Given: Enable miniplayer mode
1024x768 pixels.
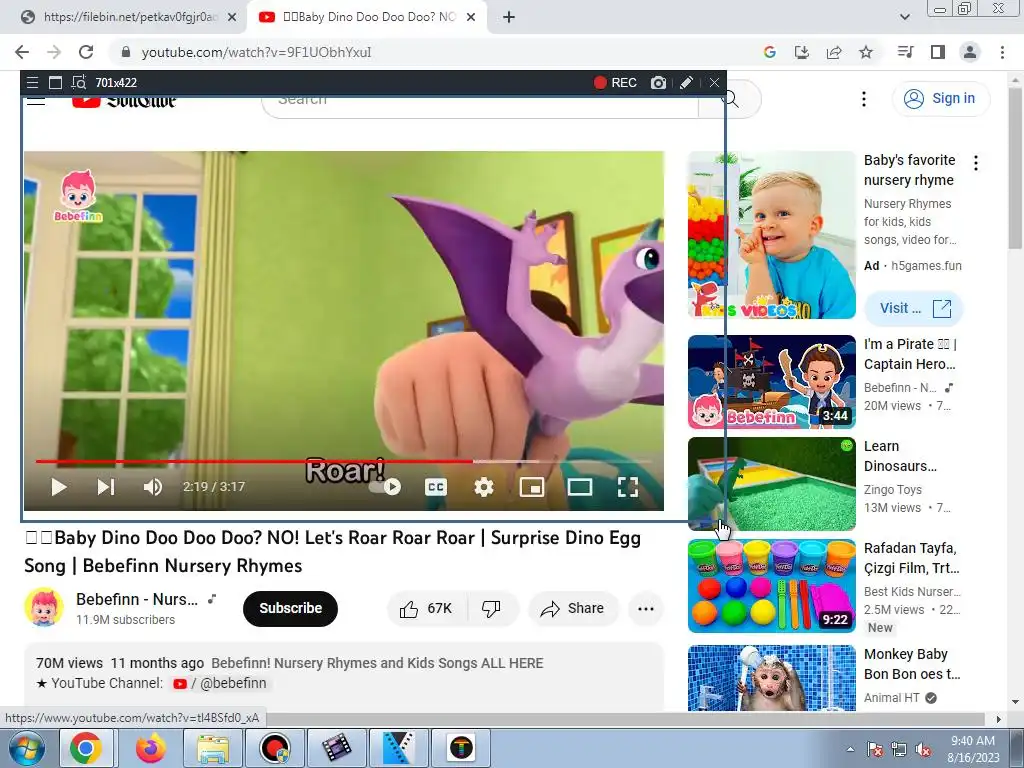Looking at the screenshot, I should (x=532, y=487).
